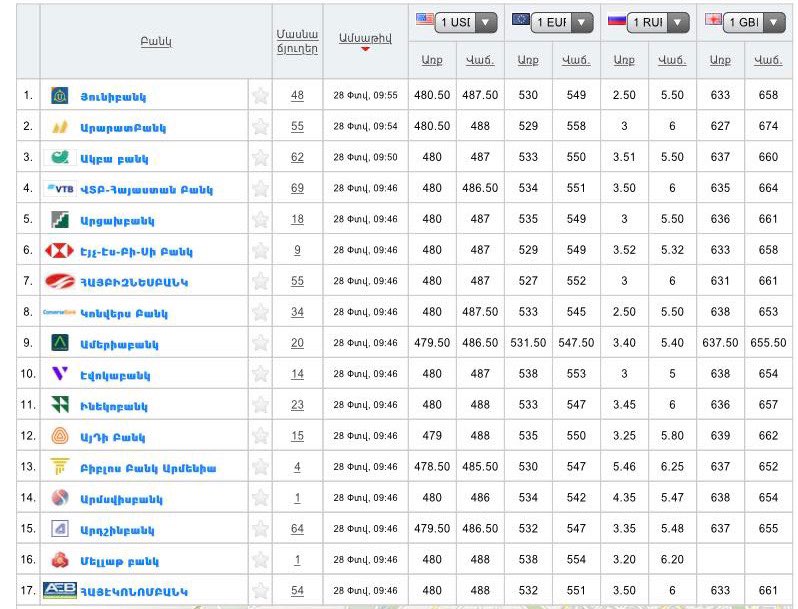798x609 pixels.
Task: Click the Inecobank green logo in row 11
Action: 60,405
